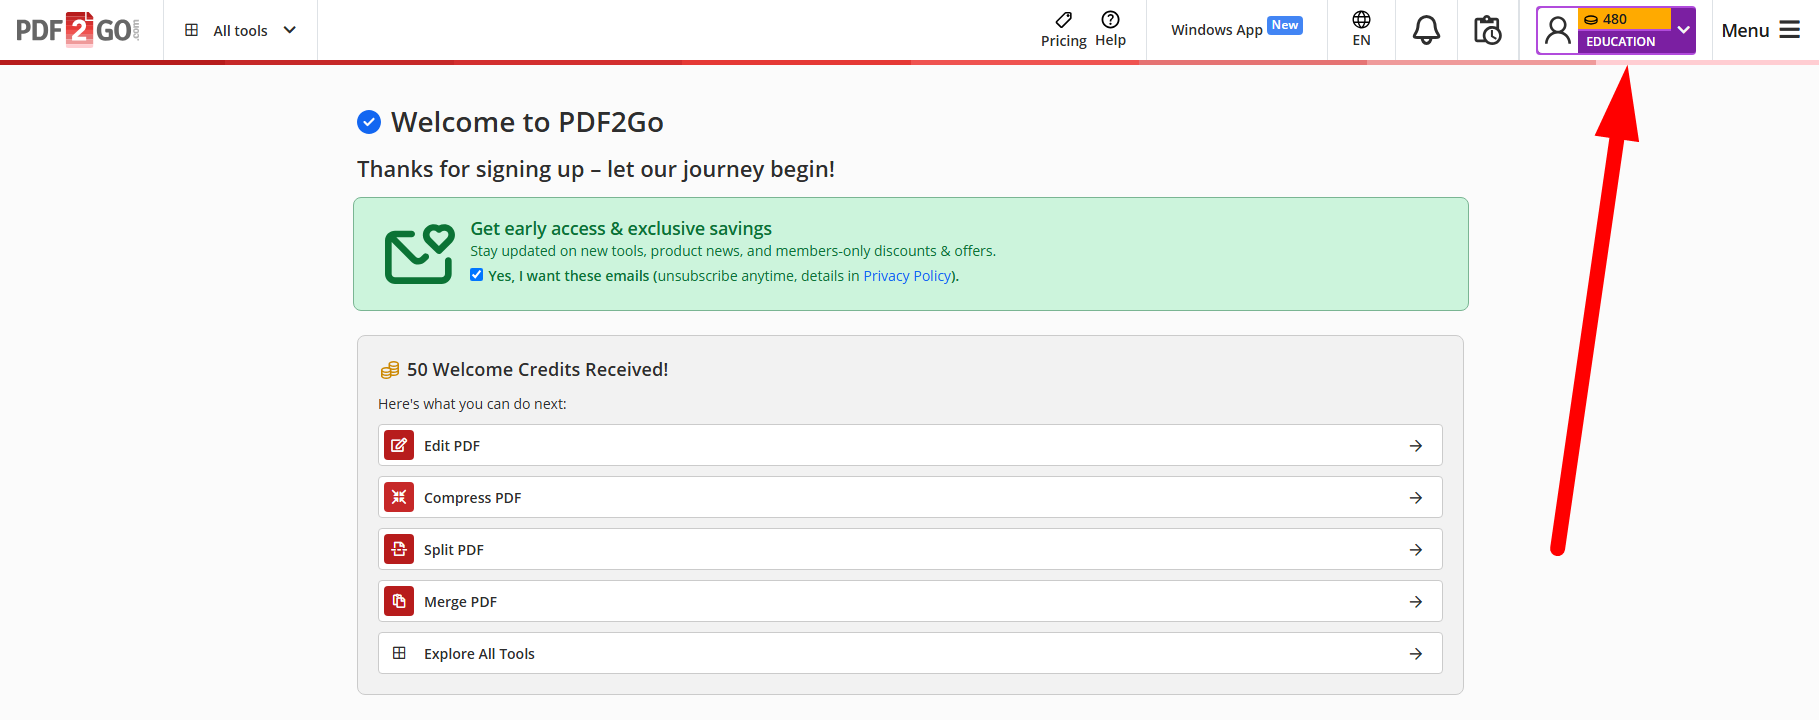Click the PDF2Go logo

pos(78,30)
